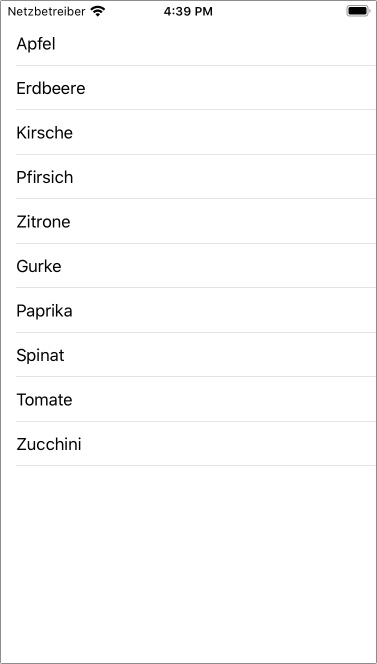Tap the Netzbetreiber carrier label
Viewport: 377px width, 664px height.
(46, 12)
